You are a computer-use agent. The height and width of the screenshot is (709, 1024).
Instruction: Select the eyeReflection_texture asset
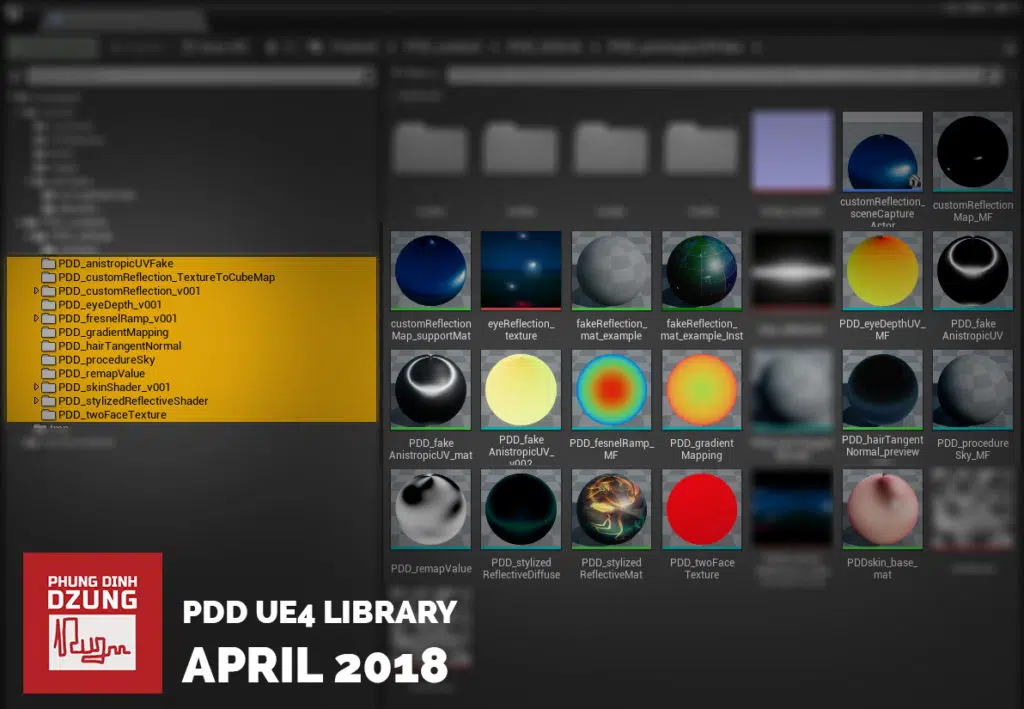520,270
